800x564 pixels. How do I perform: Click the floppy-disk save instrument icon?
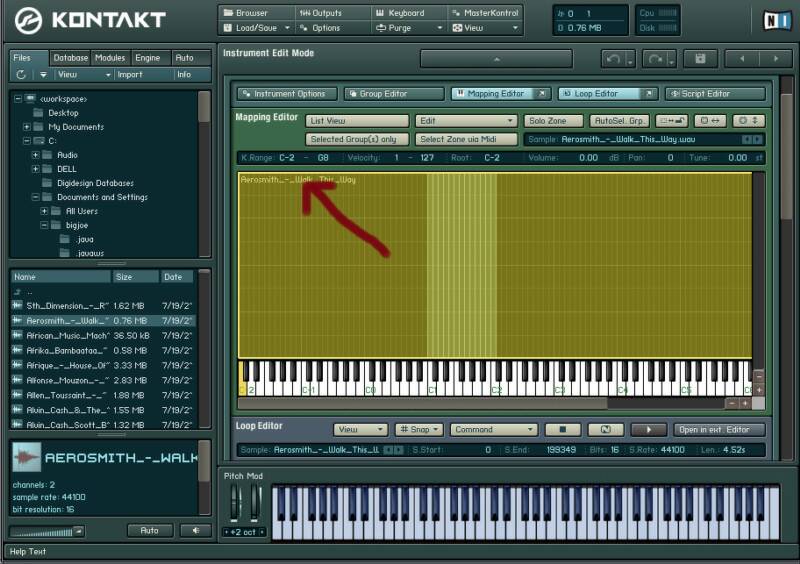coord(700,59)
